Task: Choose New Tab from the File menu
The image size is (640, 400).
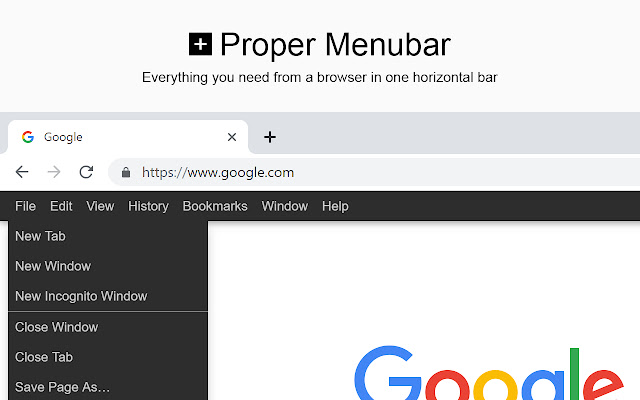Action: pyautogui.click(x=108, y=236)
